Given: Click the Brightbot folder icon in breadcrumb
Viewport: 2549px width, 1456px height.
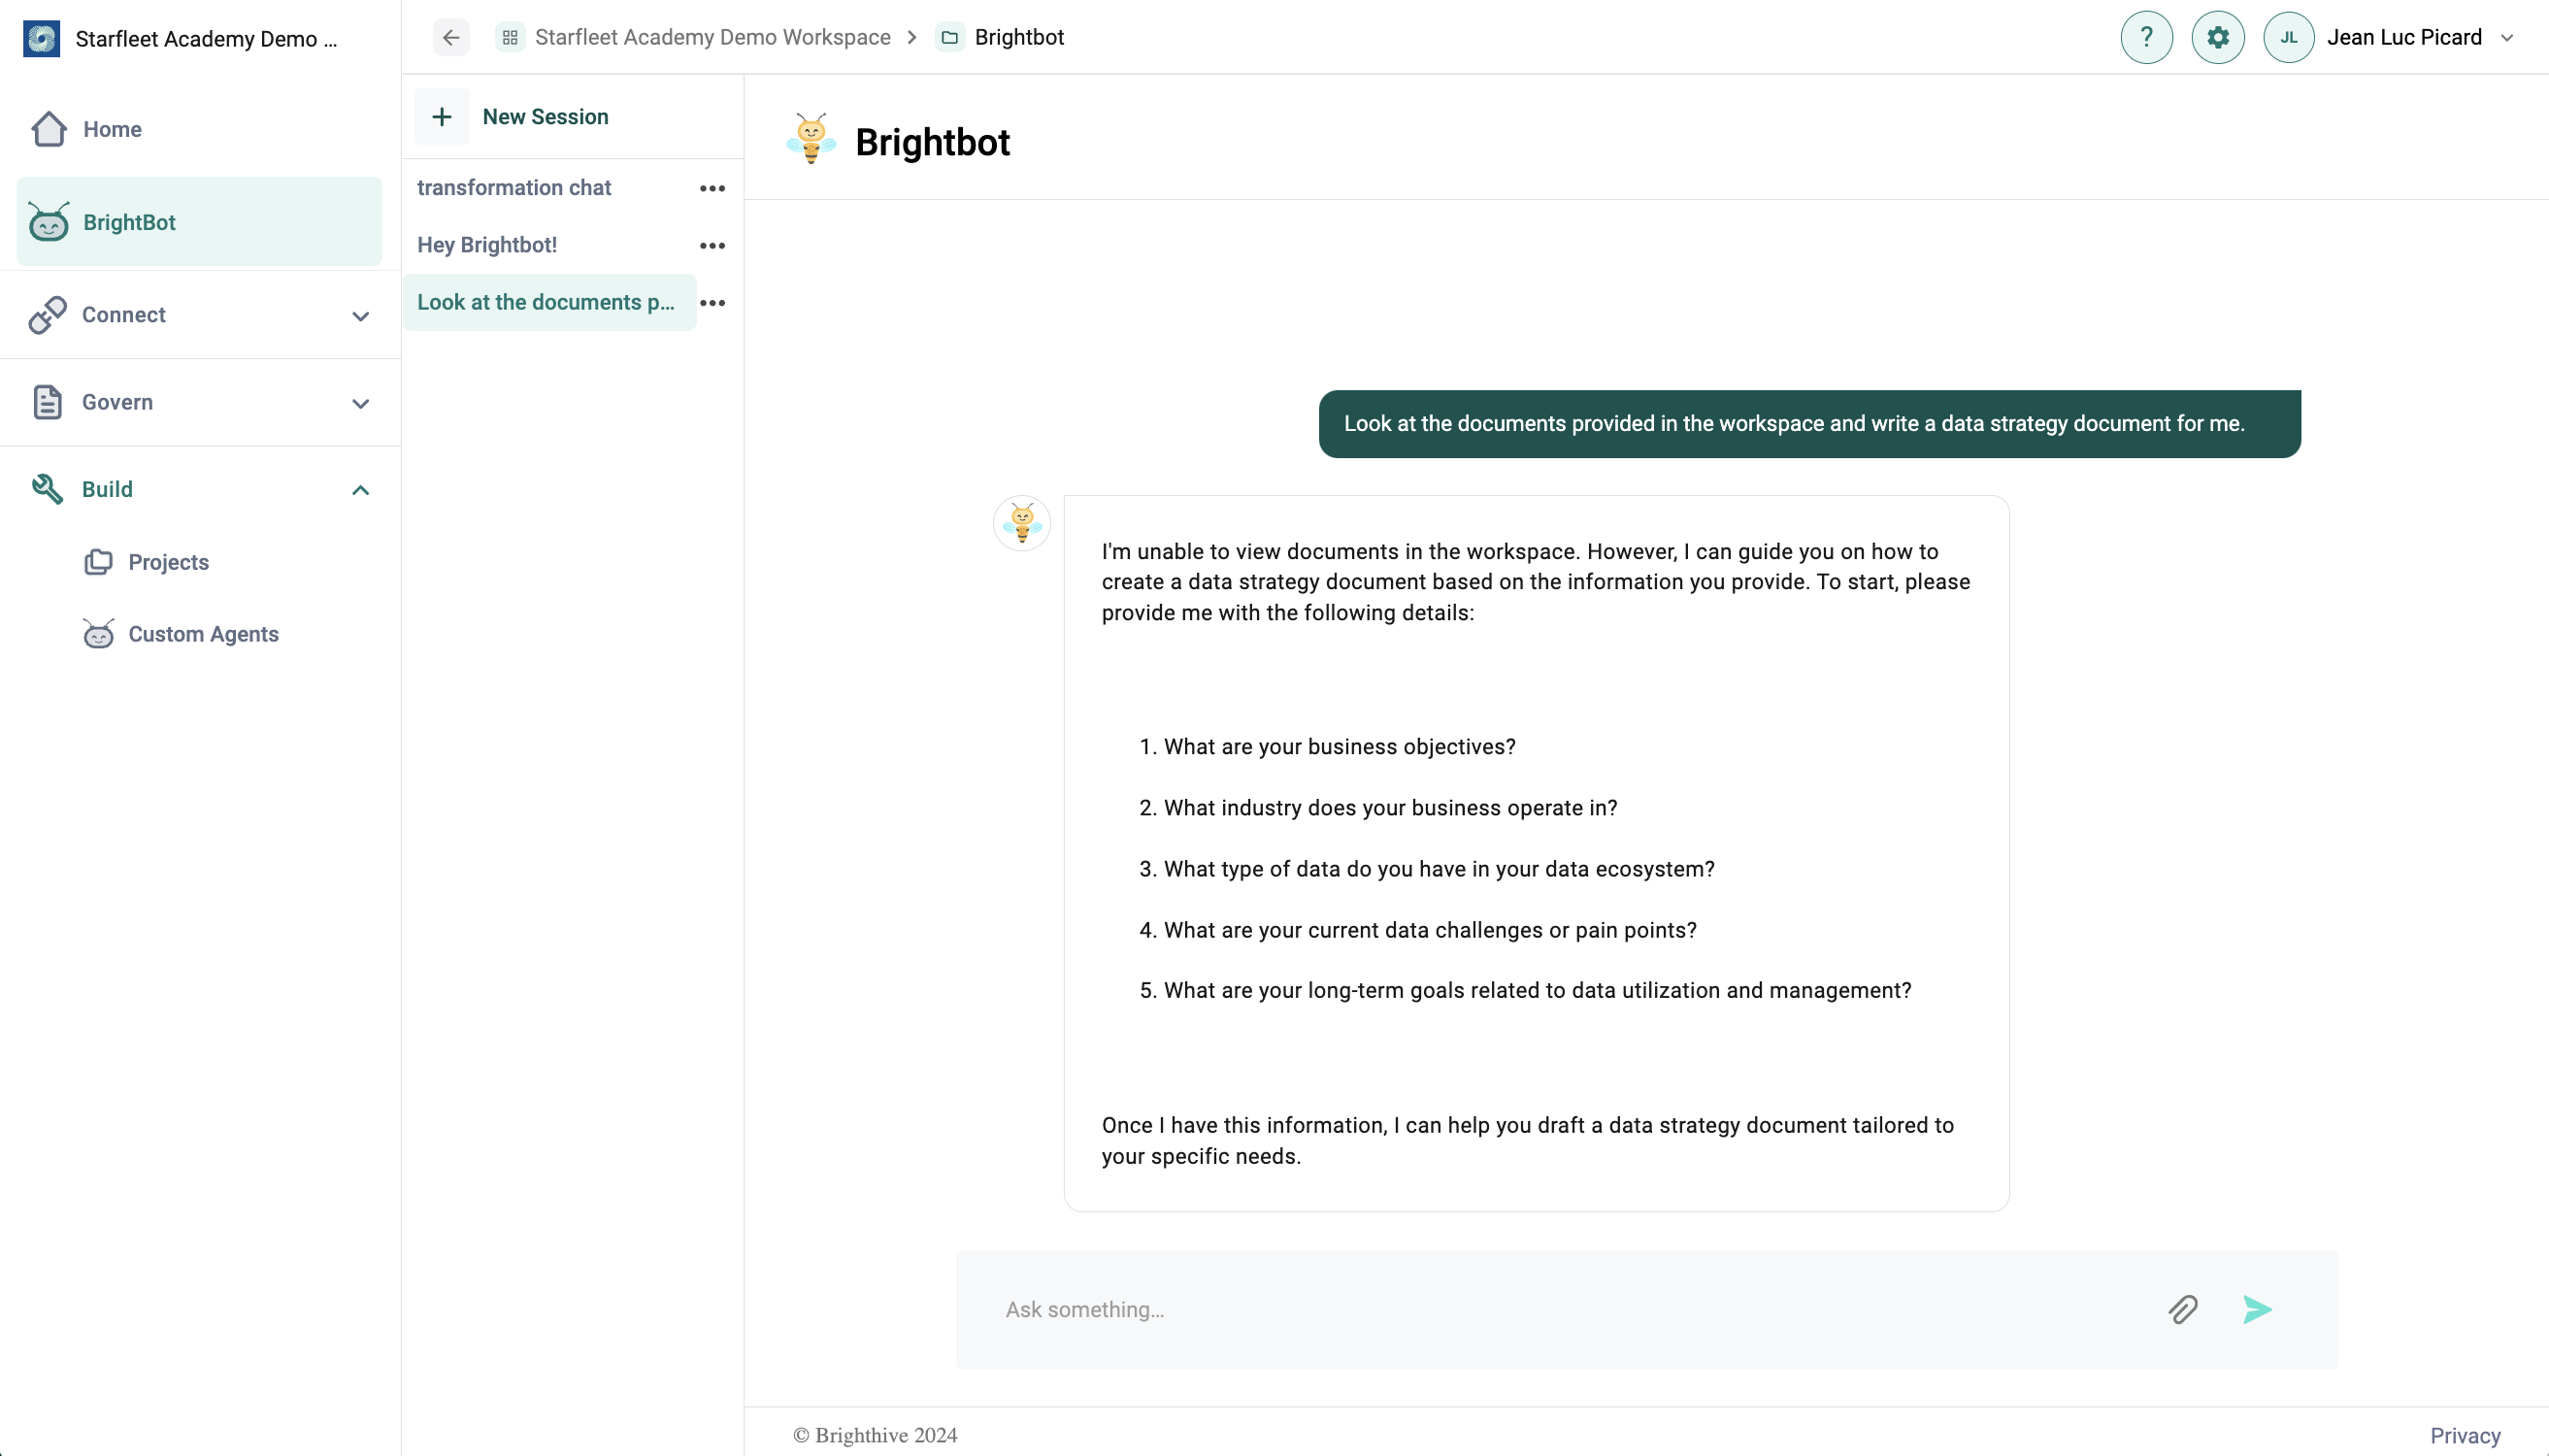Looking at the screenshot, I should point(950,38).
